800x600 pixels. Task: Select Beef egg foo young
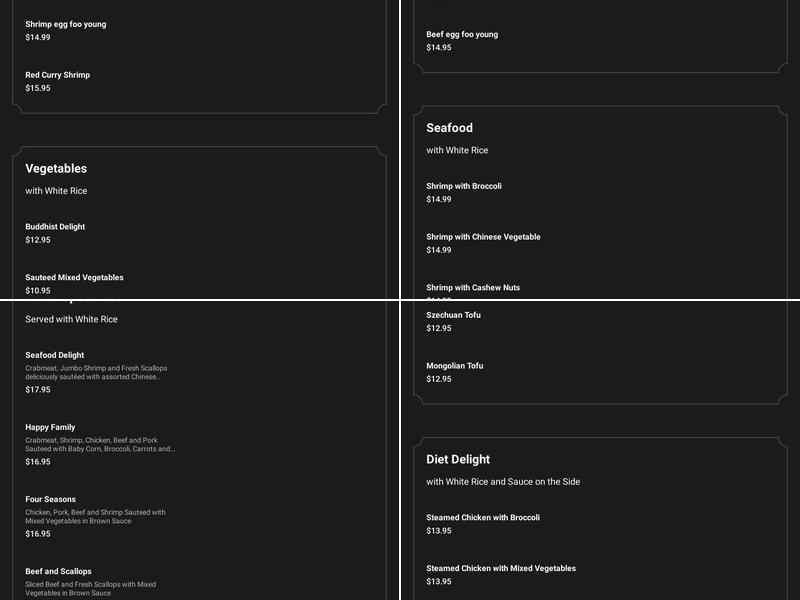point(462,34)
